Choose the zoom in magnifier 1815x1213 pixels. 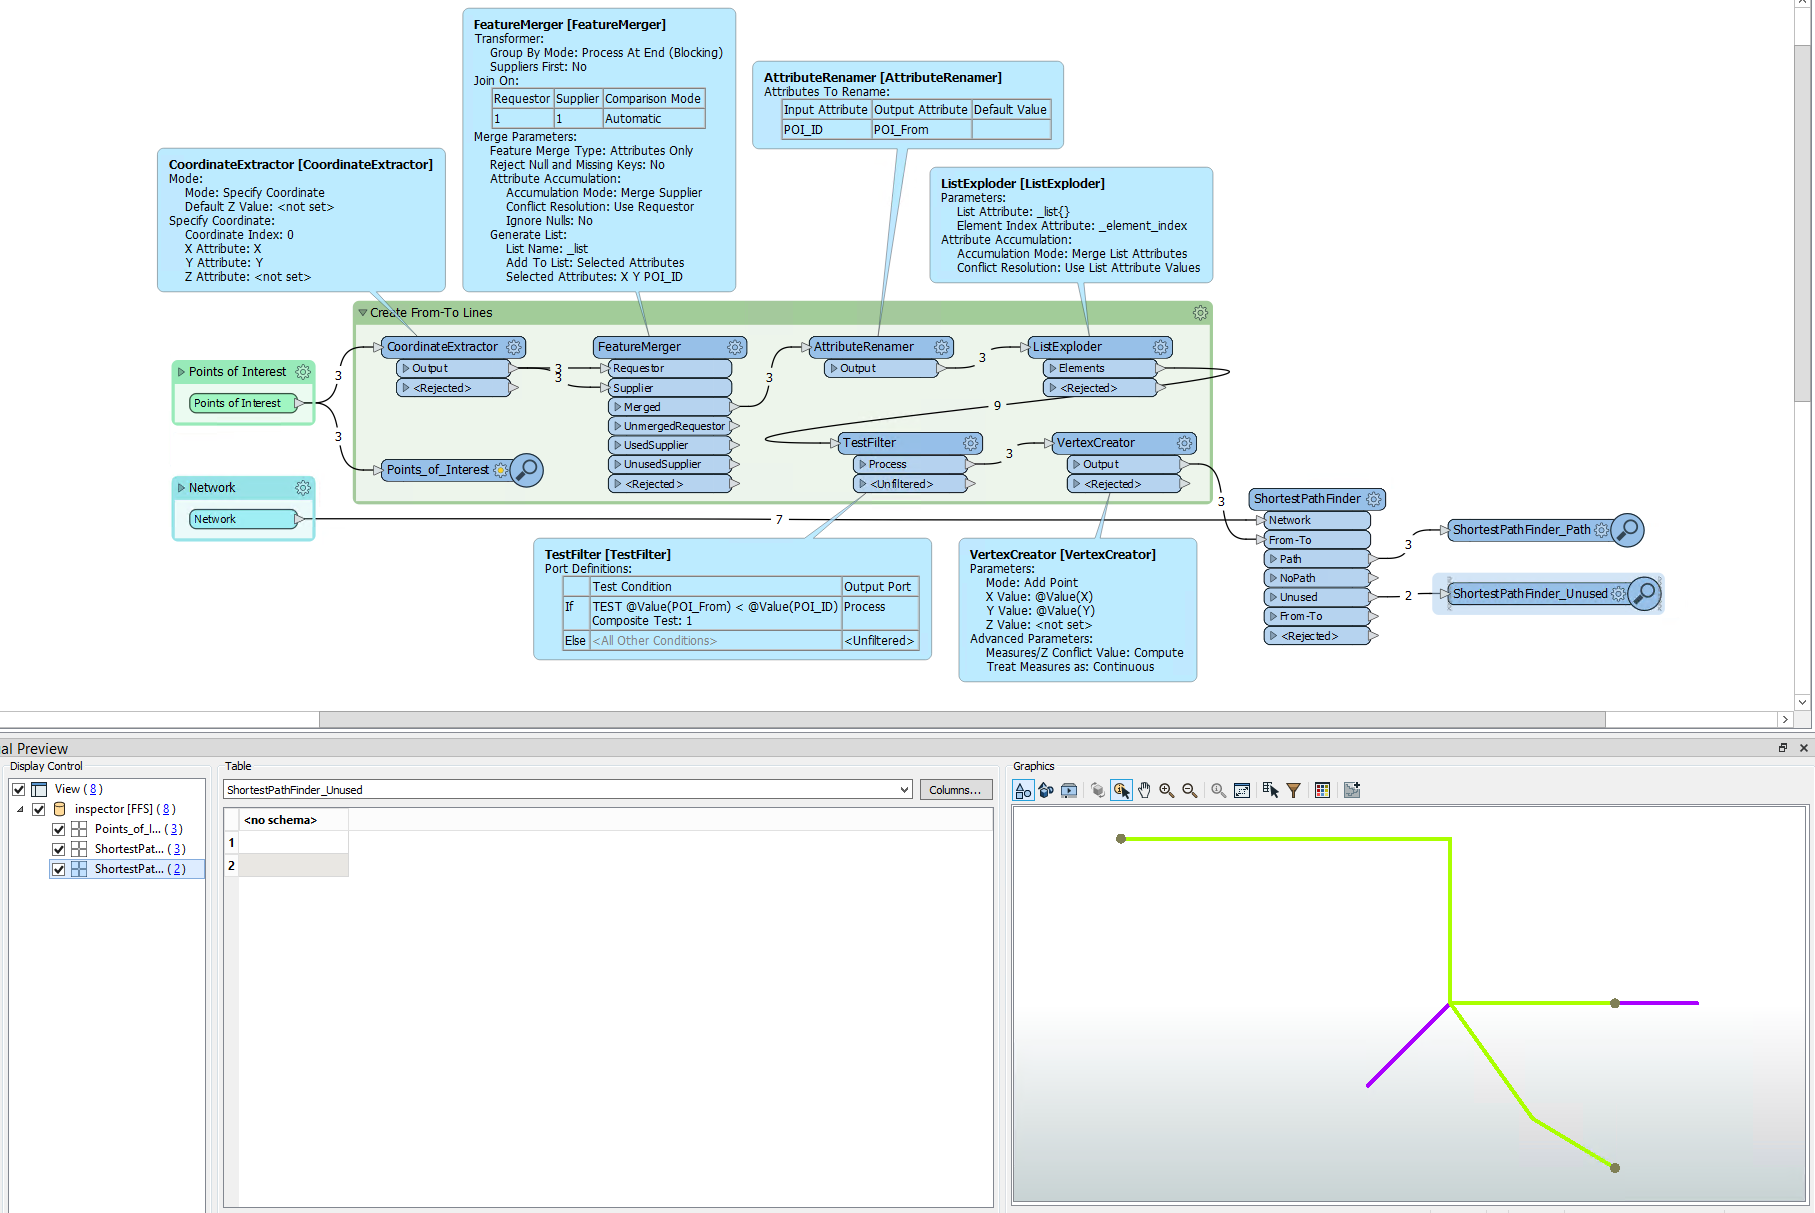point(1167,790)
